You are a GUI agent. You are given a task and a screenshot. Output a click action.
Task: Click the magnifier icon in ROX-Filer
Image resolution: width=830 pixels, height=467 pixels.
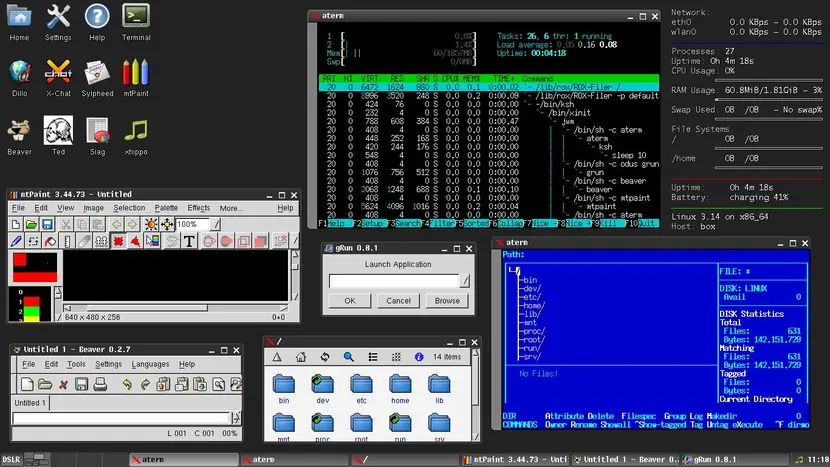point(348,357)
